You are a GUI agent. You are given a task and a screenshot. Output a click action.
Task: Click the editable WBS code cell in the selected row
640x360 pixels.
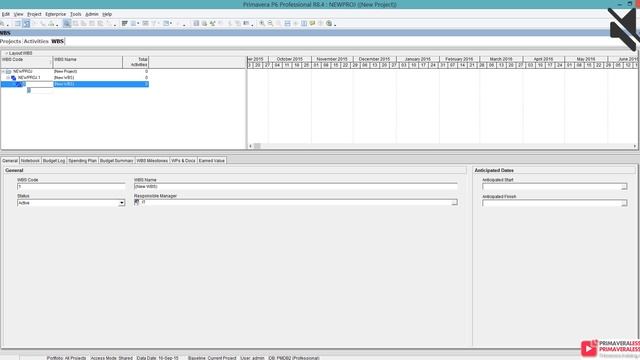click(x=39, y=84)
